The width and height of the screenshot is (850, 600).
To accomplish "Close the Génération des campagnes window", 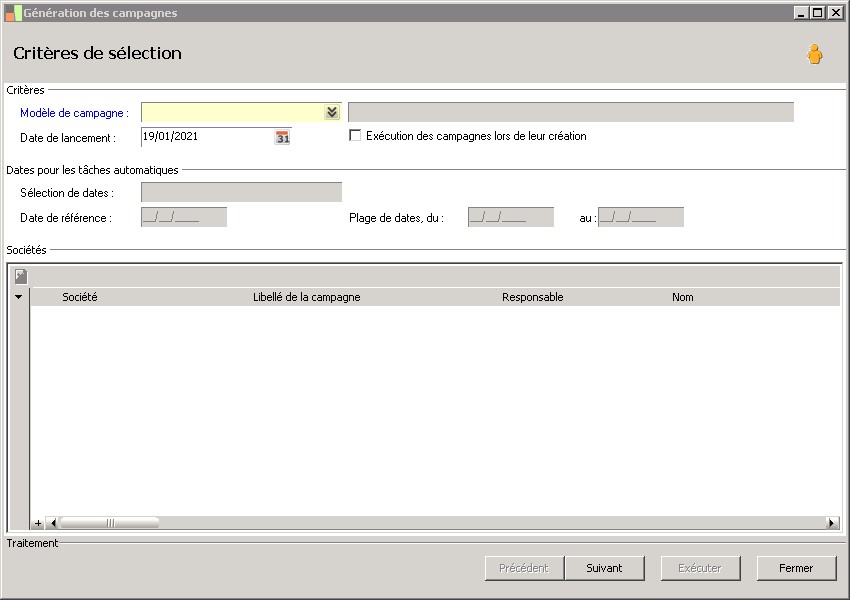I will pos(835,12).
